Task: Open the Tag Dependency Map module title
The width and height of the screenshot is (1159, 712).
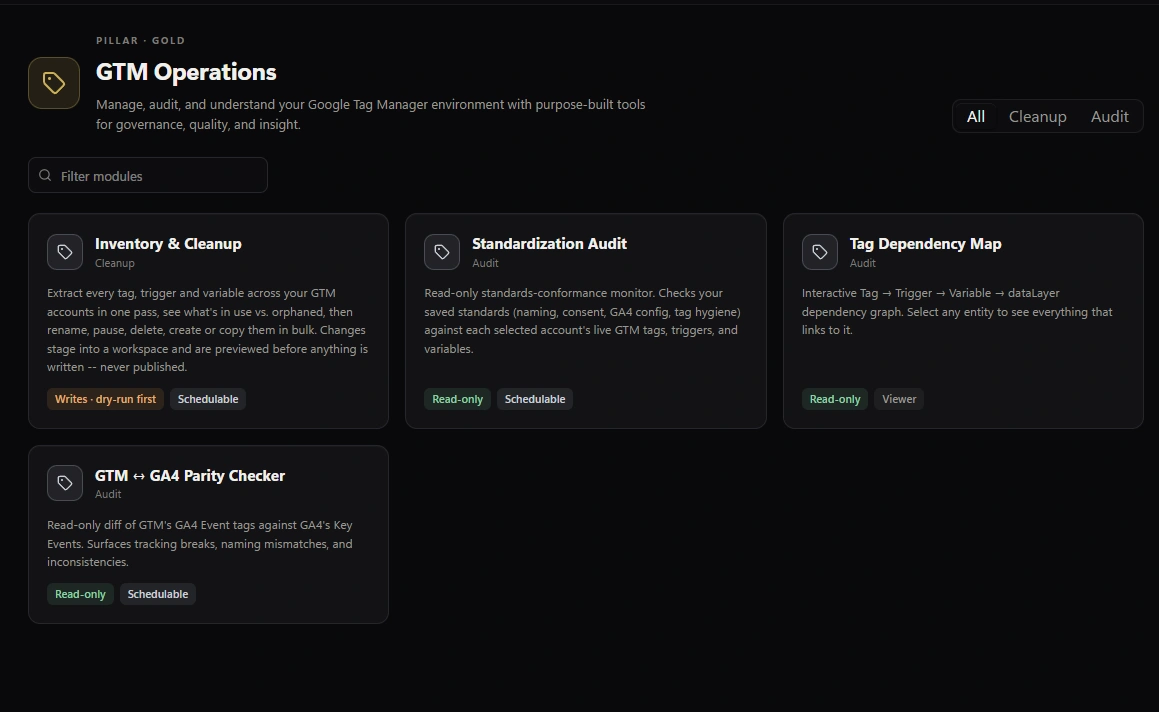Action: coord(925,244)
